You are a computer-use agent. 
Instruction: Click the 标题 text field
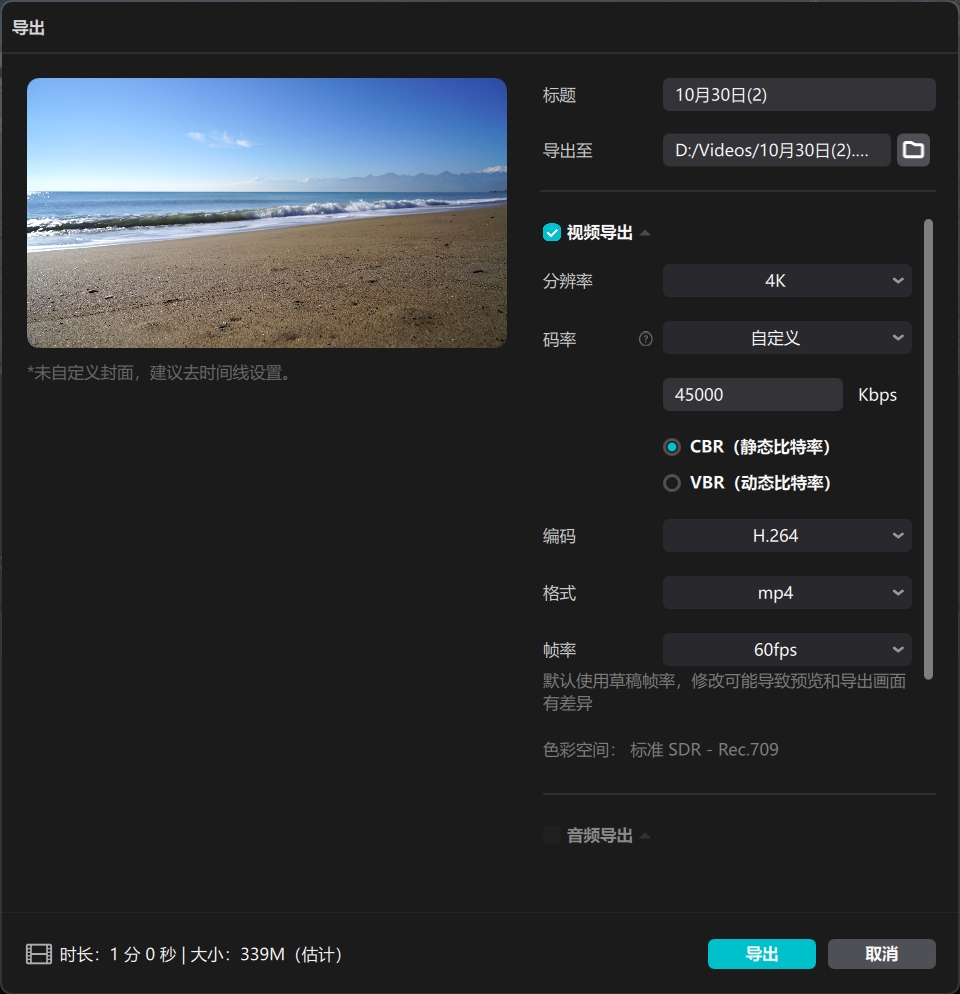[798, 95]
